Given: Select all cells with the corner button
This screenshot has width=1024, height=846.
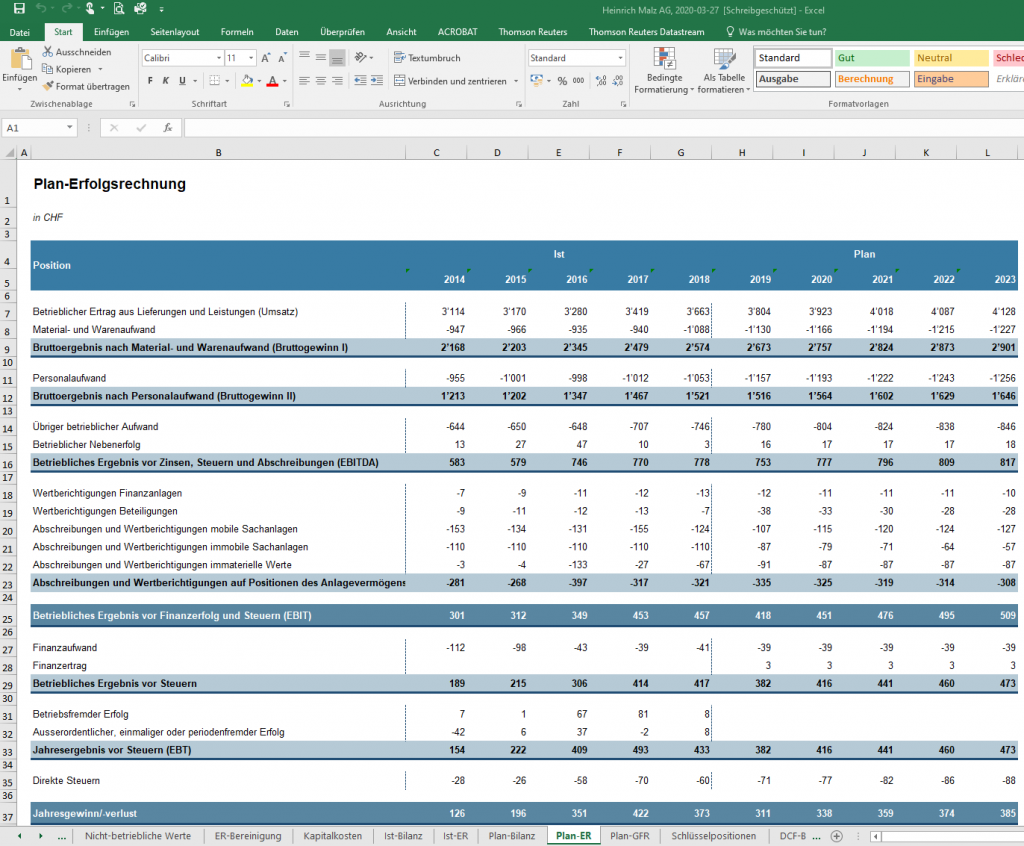Looking at the screenshot, I should click(x=10, y=153).
